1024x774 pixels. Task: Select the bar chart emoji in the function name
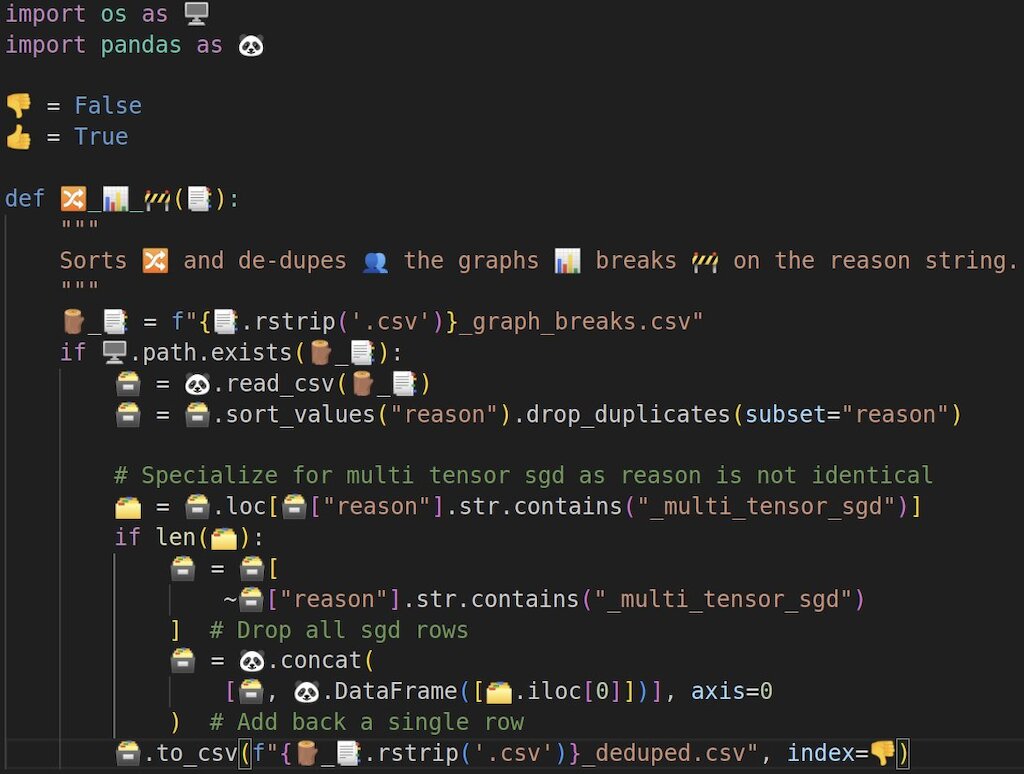[x=115, y=199]
